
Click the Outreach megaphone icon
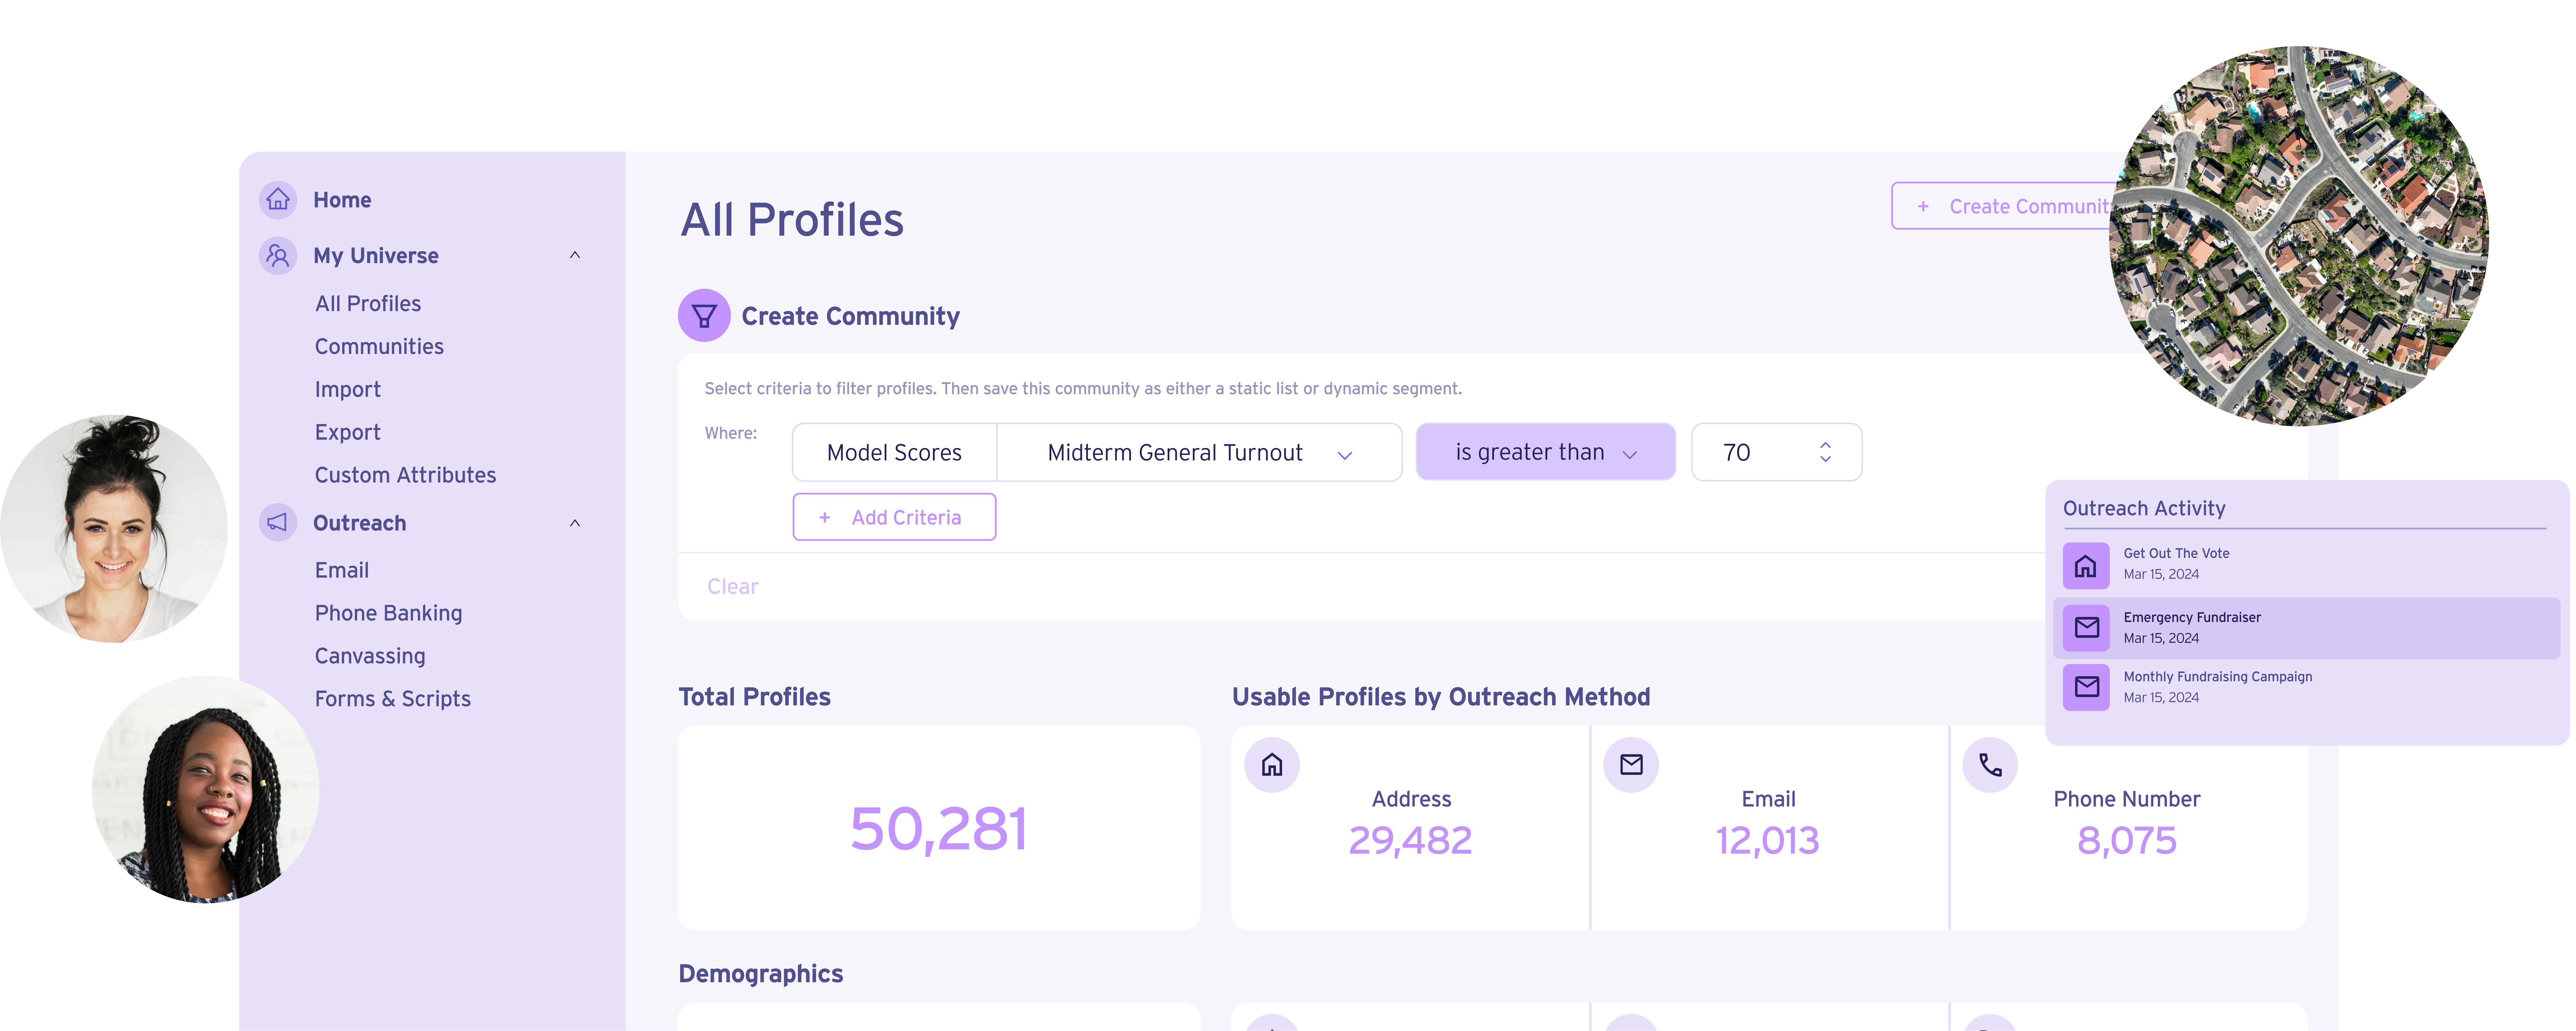point(276,523)
